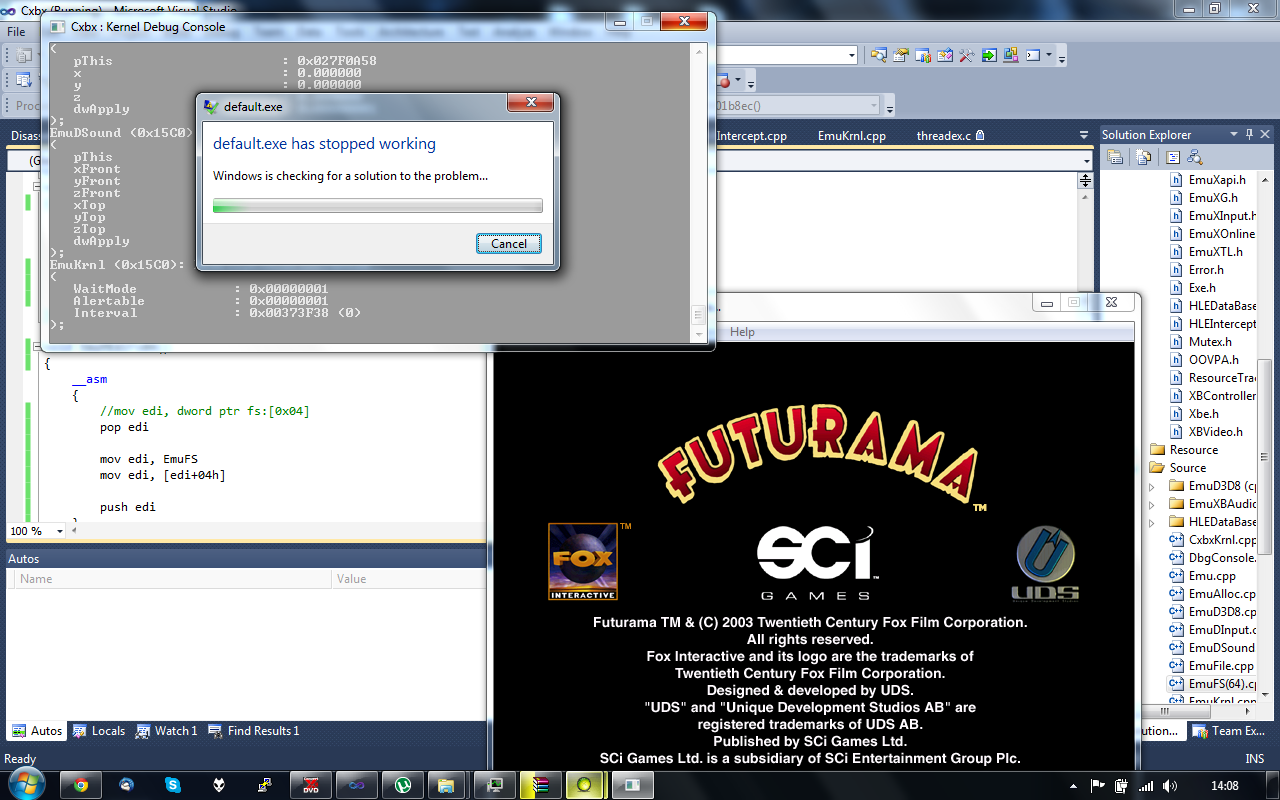Click the Action Center flag tray icon
1280x800 pixels.
(x=1098, y=786)
